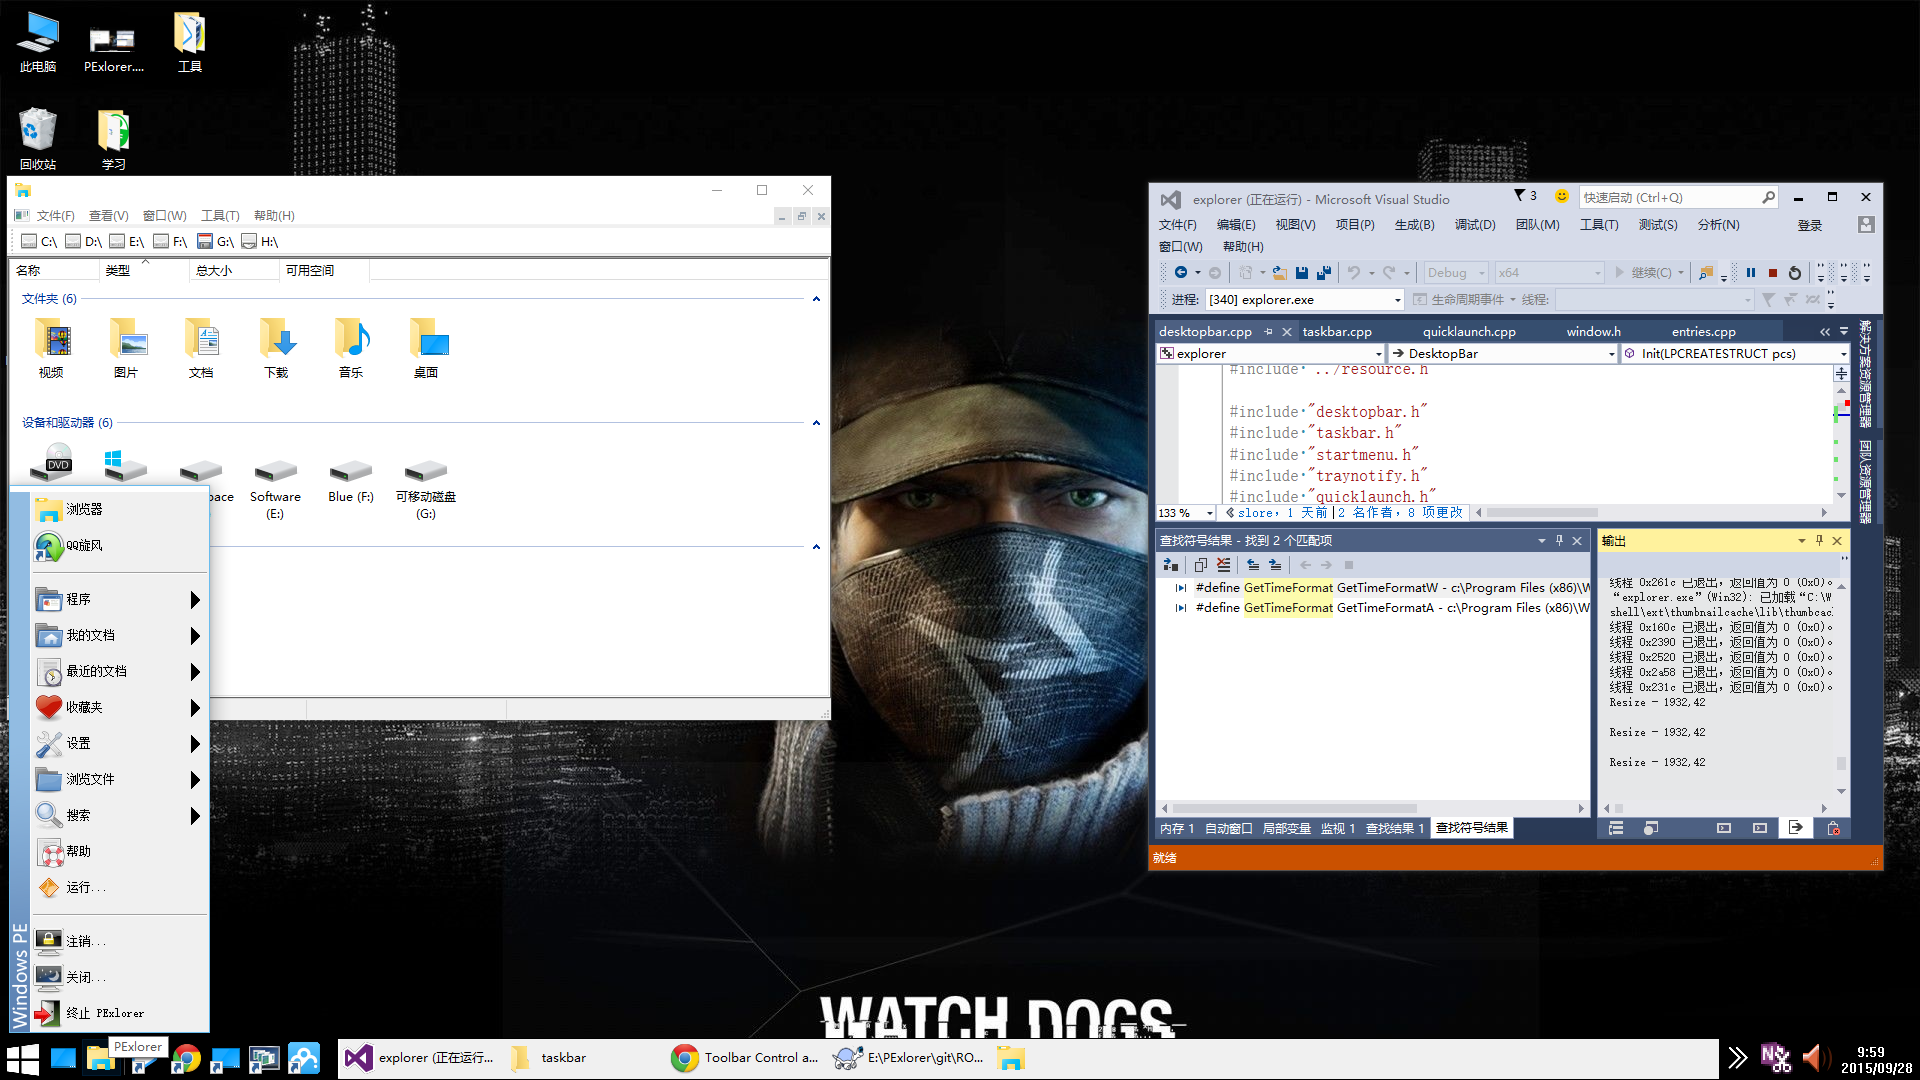Click the Undo icon in Visual Studio toolbar

(1353, 273)
